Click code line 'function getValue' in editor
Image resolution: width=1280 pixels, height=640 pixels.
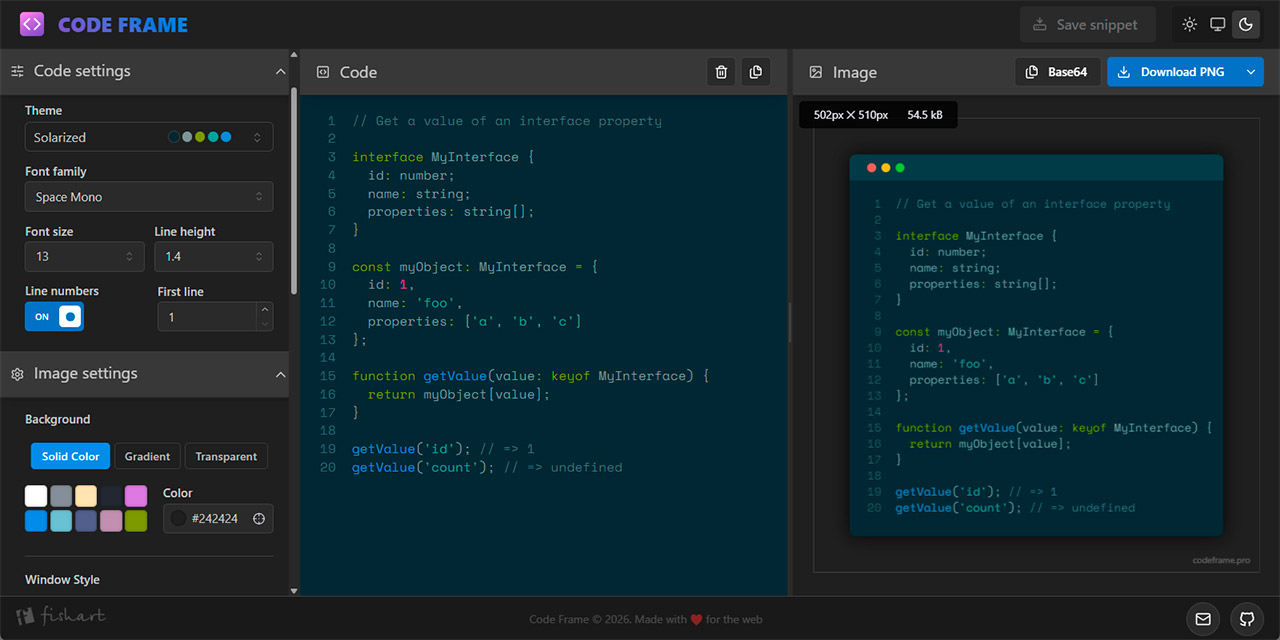click(530, 376)
